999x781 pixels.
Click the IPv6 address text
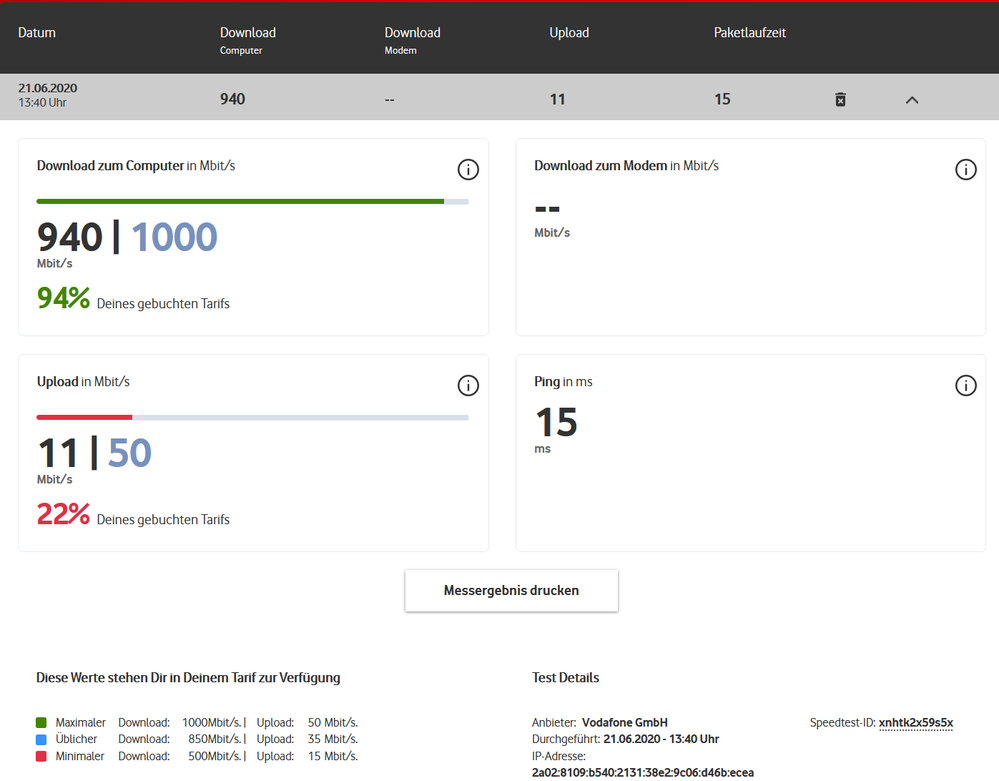(642, 772)
